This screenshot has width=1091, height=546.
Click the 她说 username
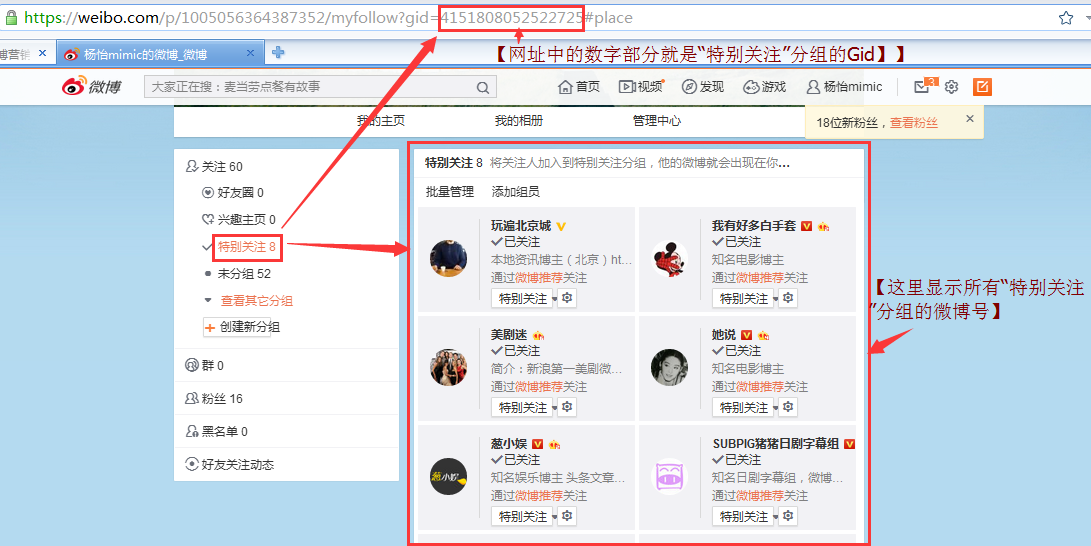[724, 335]
